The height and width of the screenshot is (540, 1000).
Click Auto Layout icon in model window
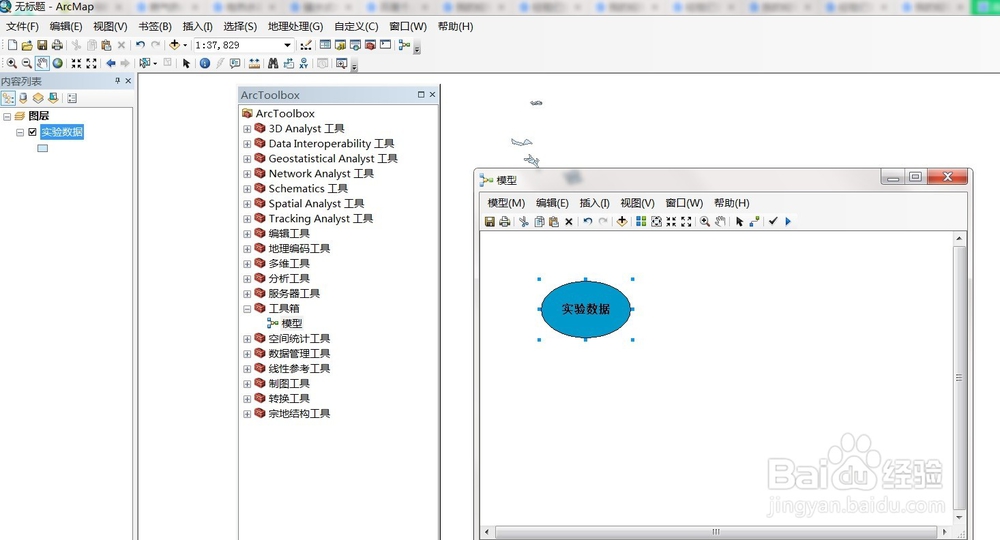click(x=641, y=221)
